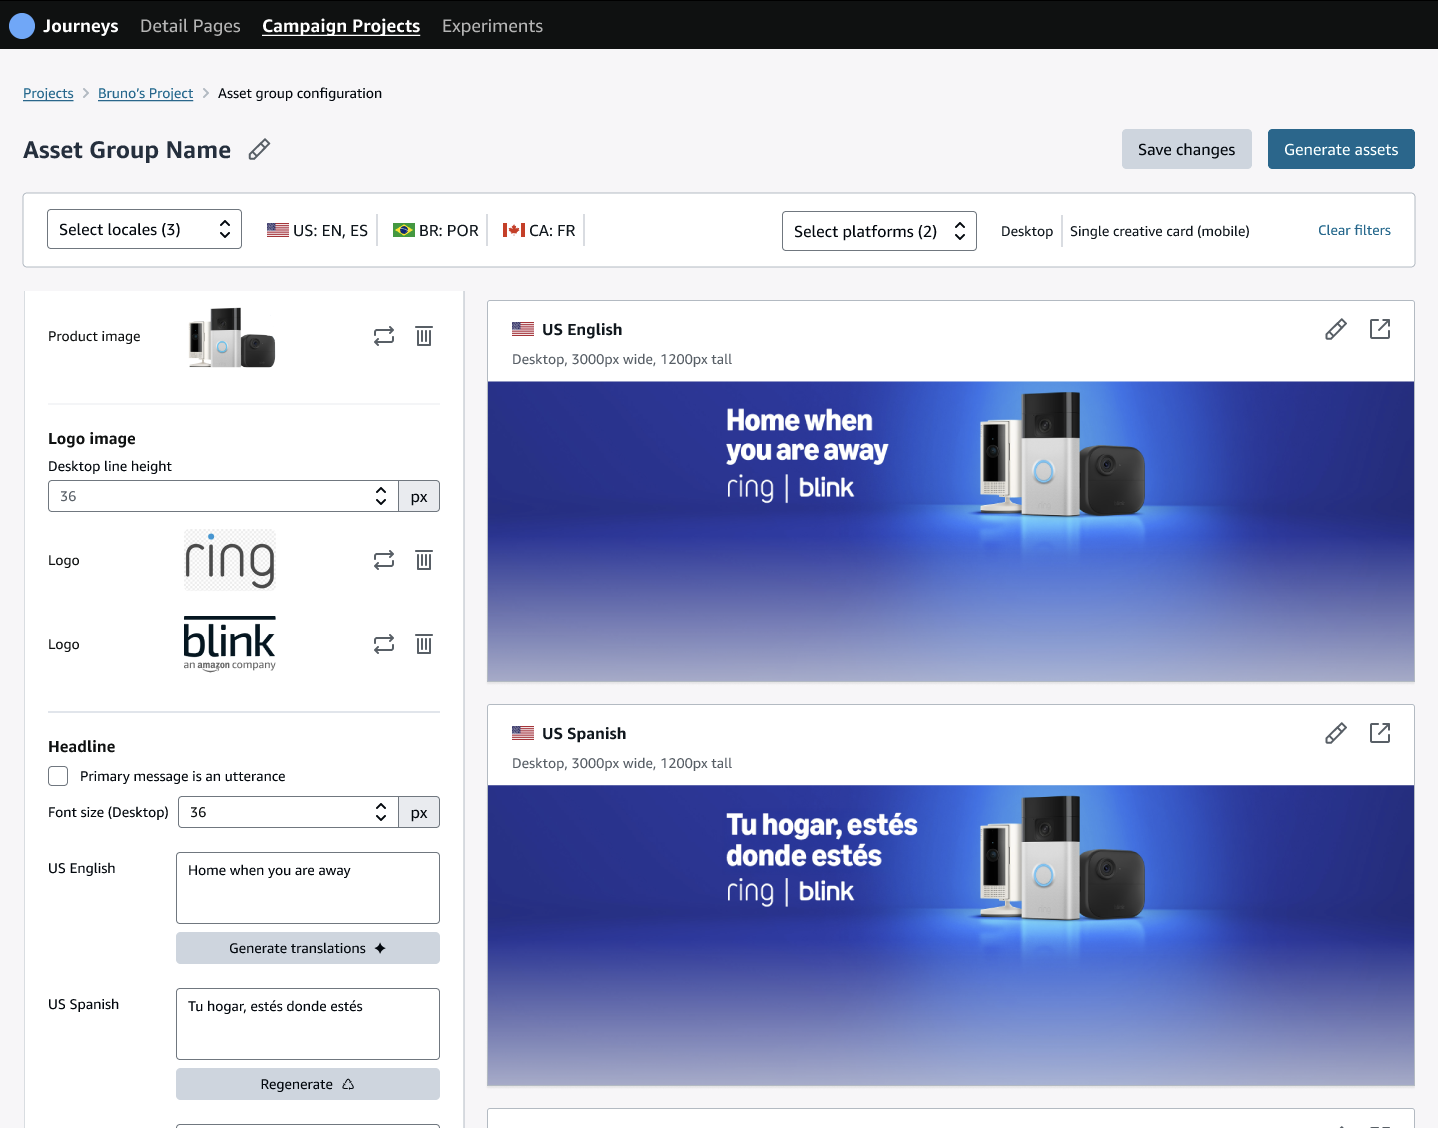The width and height of the screenshot is (1438, 1128).
Task: Click Single creative card (mobile) filter tag
Action: (1160, 231)
